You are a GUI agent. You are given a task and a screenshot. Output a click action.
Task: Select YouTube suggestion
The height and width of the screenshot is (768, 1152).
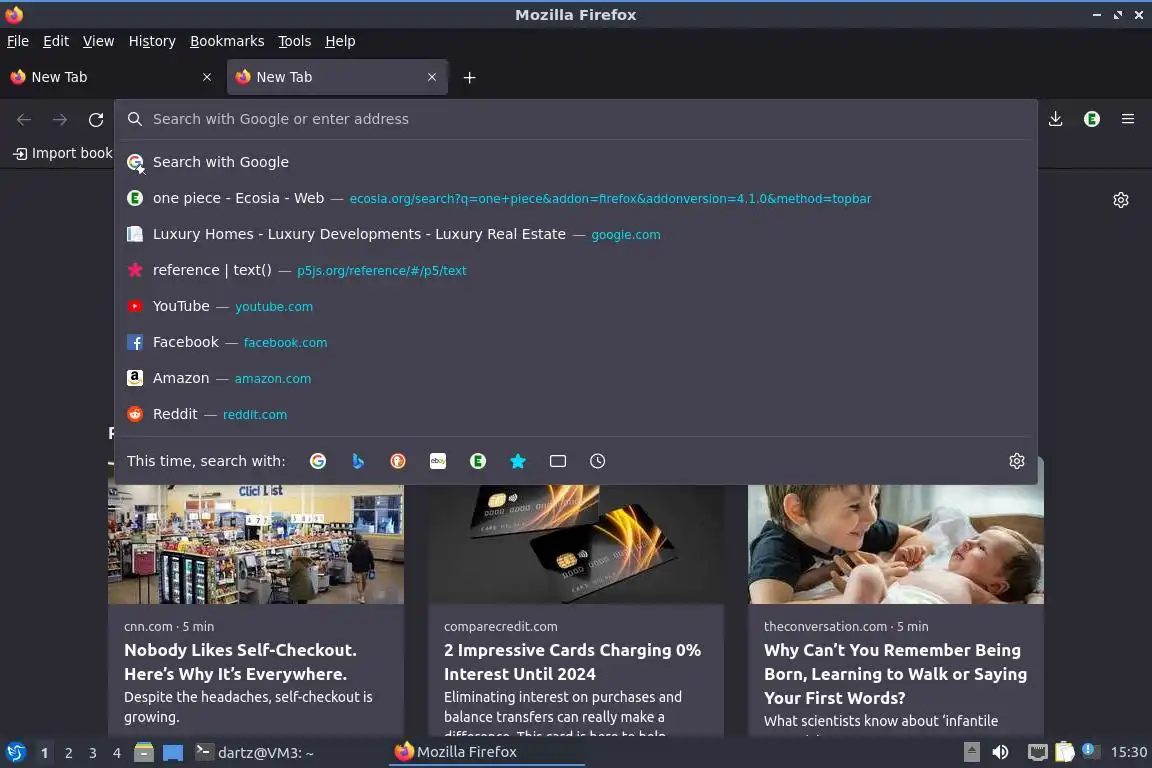tap(575, 306)
